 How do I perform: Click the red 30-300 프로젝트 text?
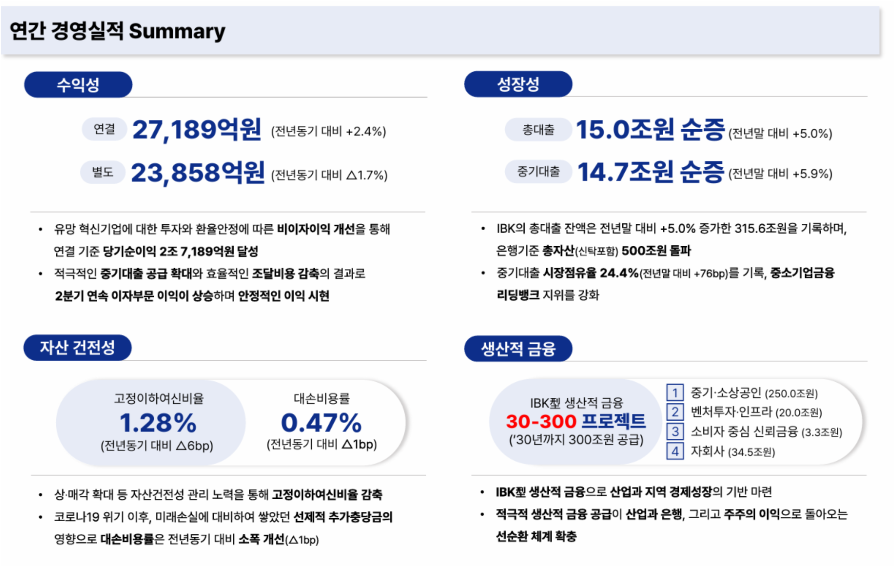(576, 420)
